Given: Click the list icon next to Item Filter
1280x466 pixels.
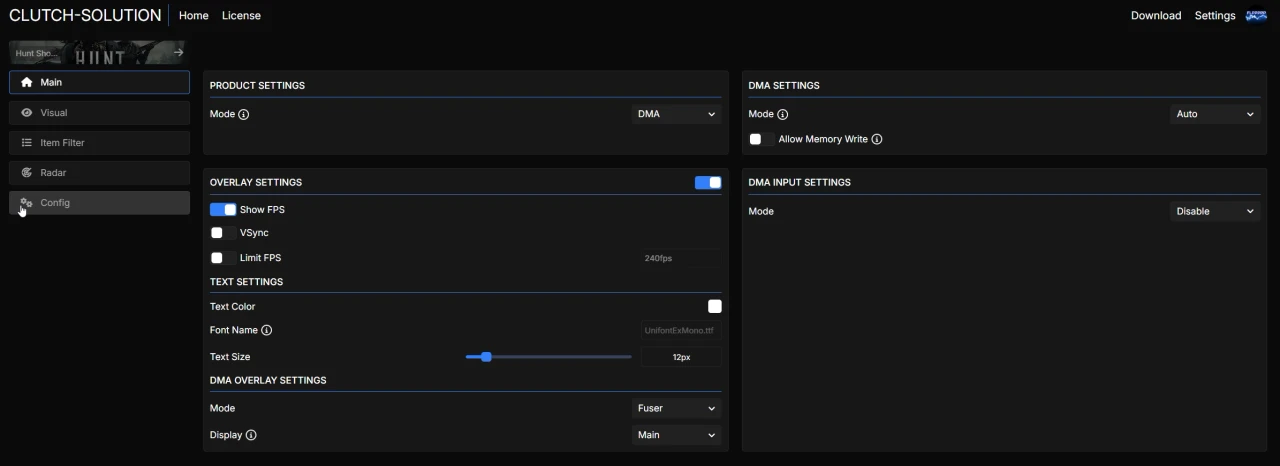Looking at the screenshot, I should [x=27, y=143].
